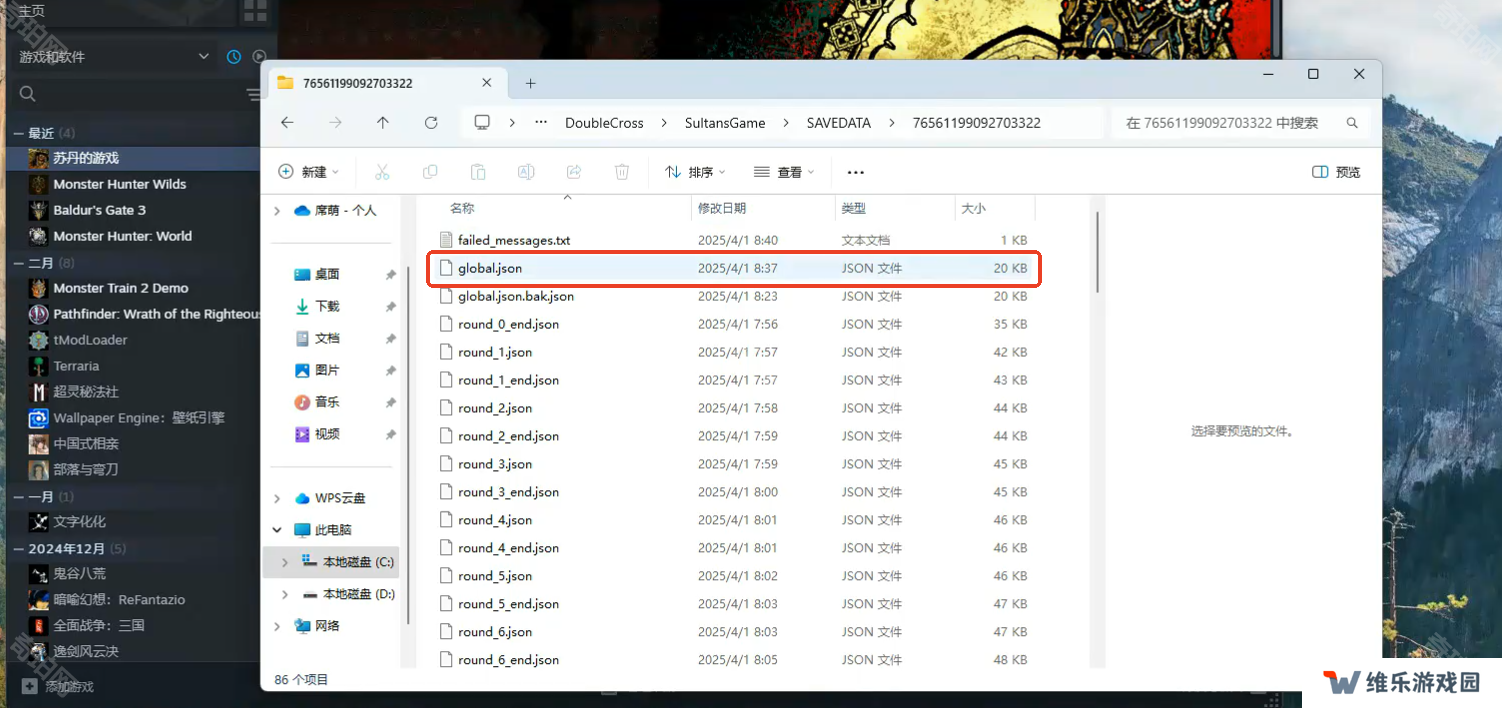Expand 本地磁盘 (C:) chevron
The image size is (1502, 708).
[285, 562]
